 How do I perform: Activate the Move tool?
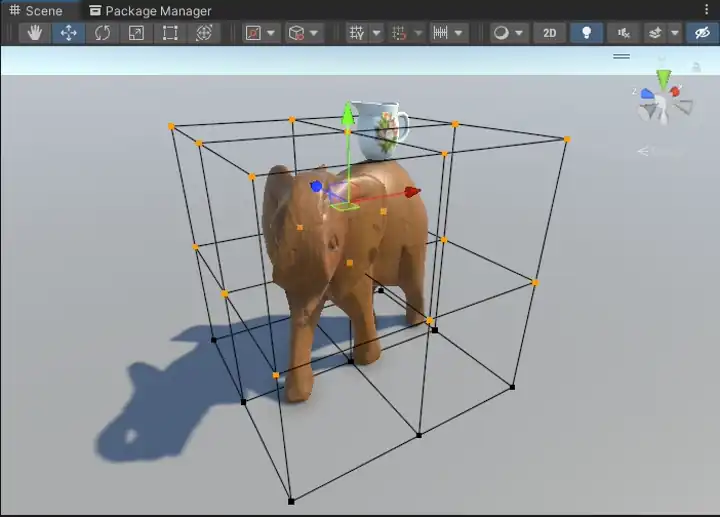[x=69, y=33]
